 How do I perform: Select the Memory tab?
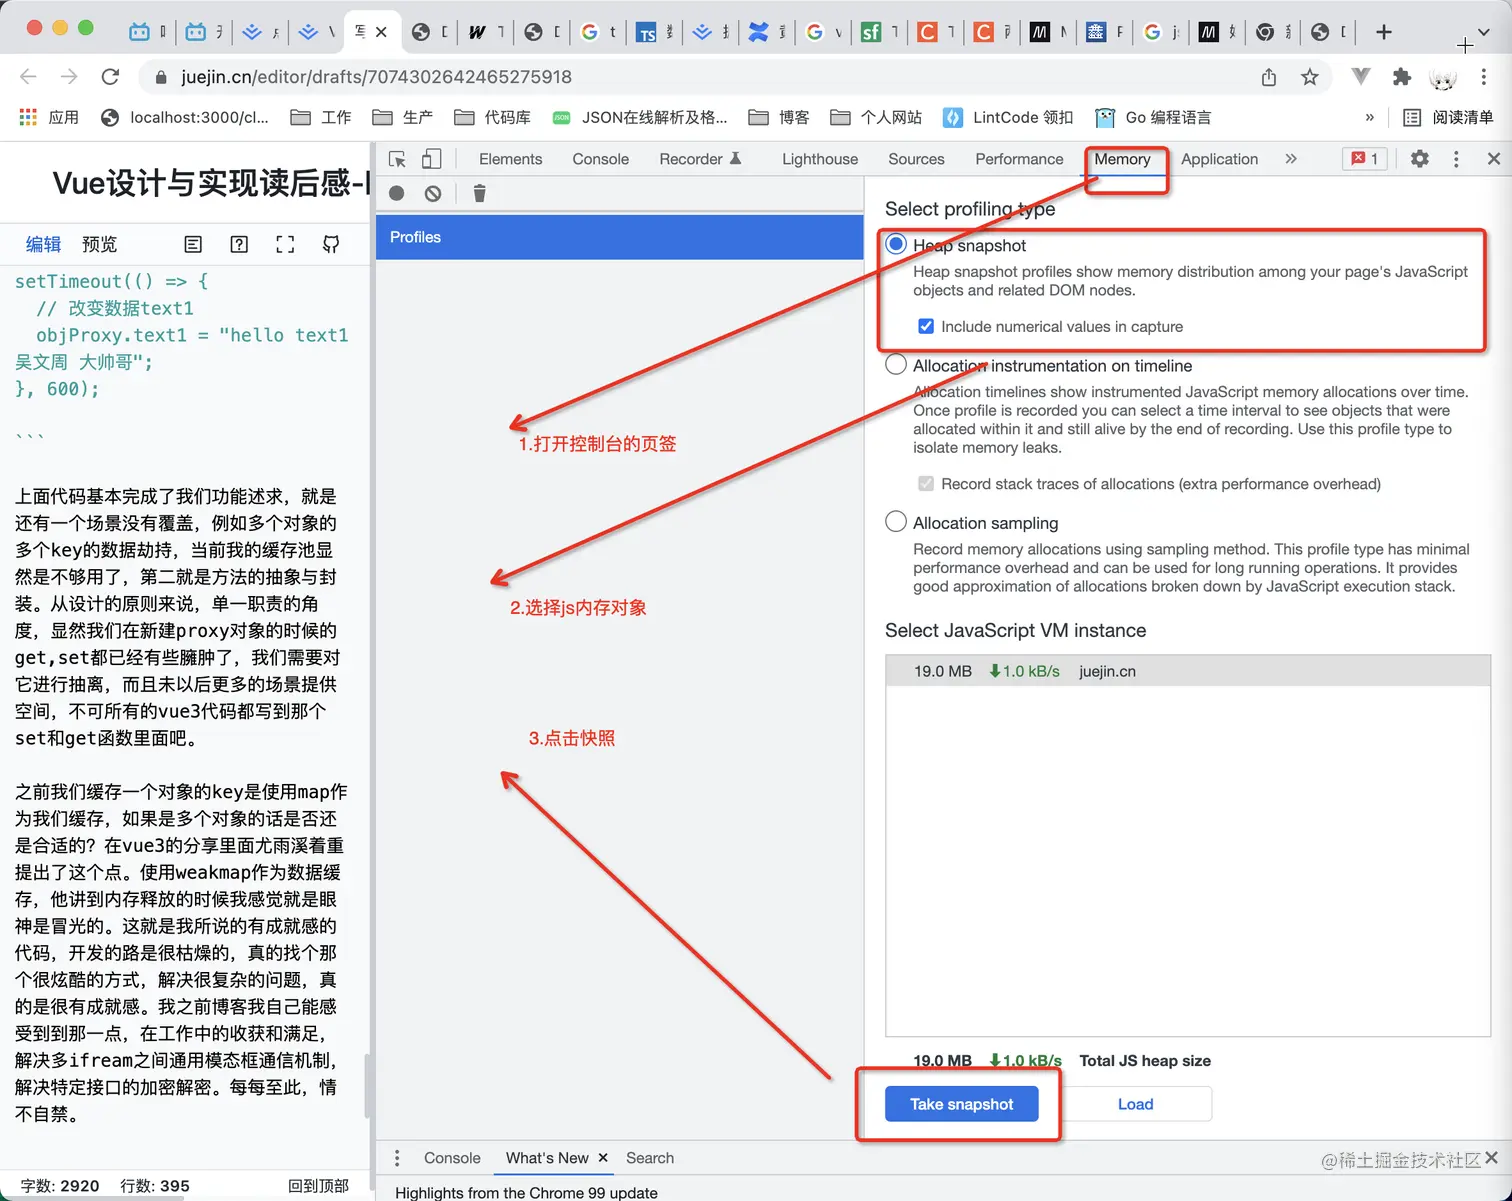[x=1122, y=159]
